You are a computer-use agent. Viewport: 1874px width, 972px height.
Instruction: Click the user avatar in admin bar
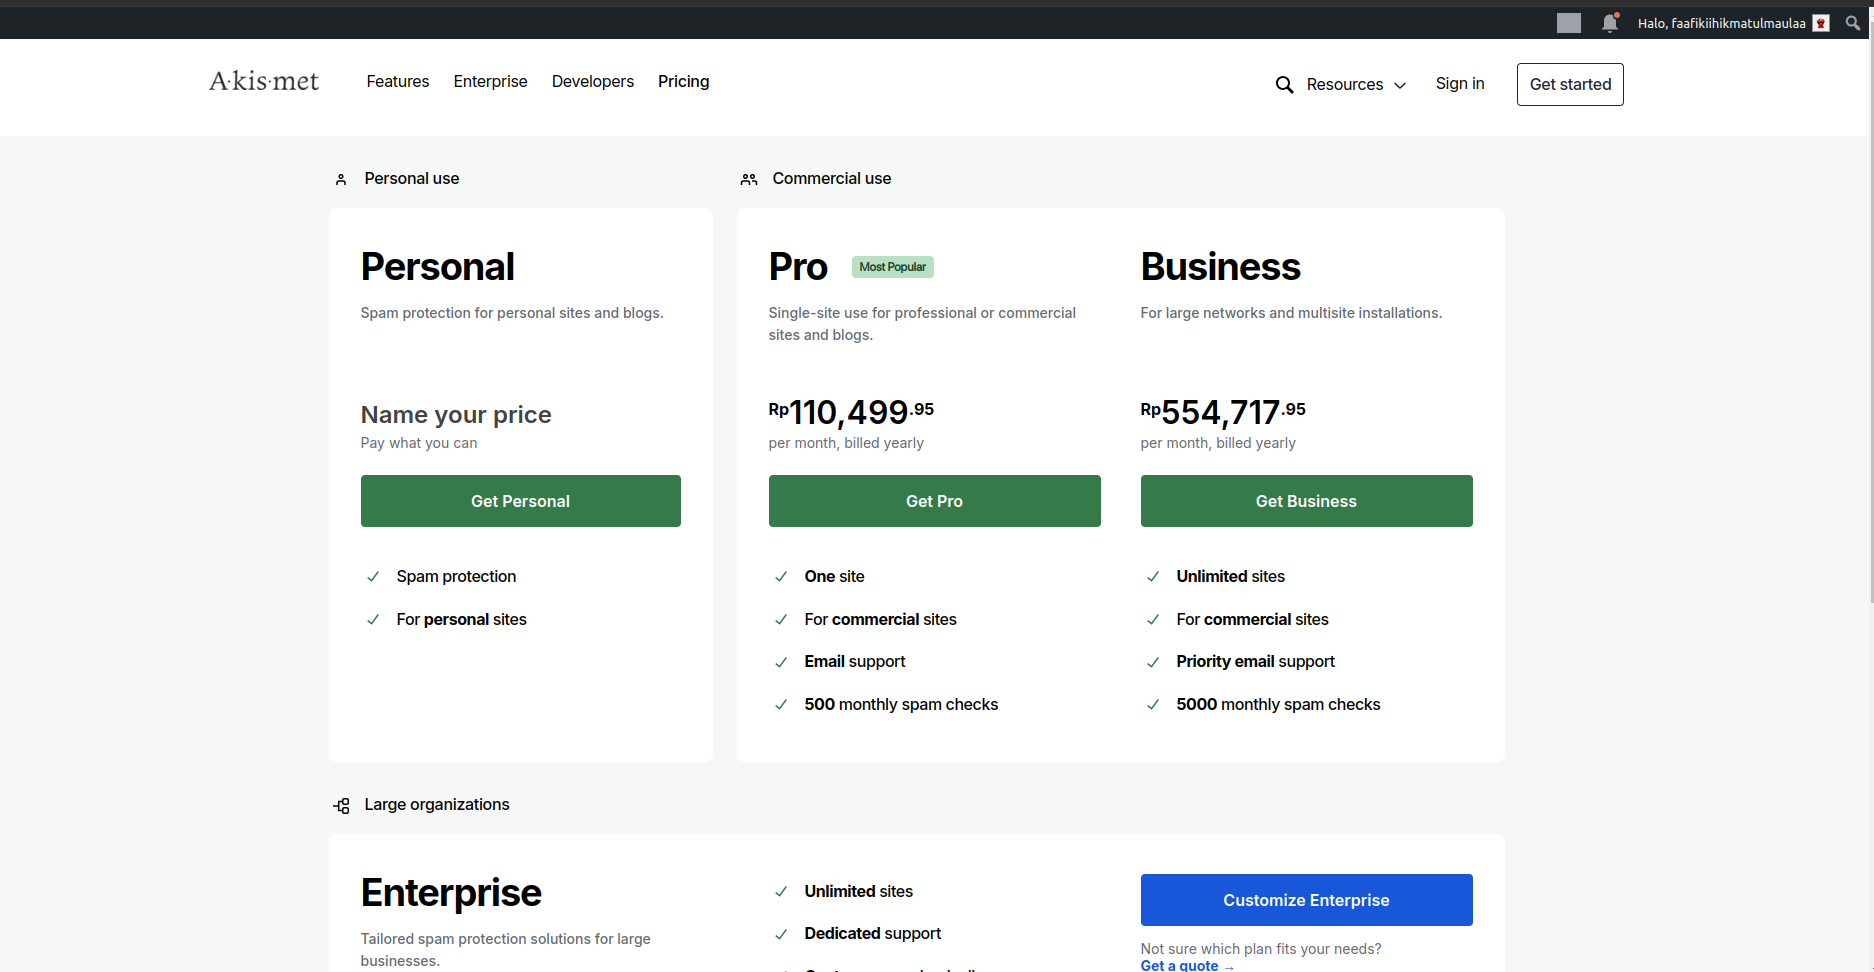coord(1821,23)
